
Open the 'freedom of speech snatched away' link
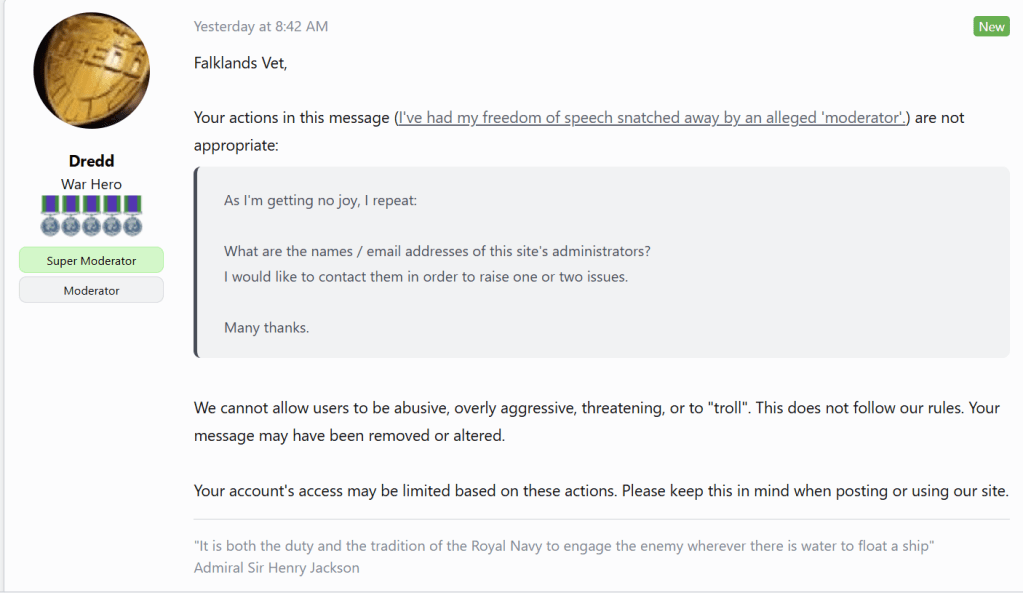click(652, 118)
